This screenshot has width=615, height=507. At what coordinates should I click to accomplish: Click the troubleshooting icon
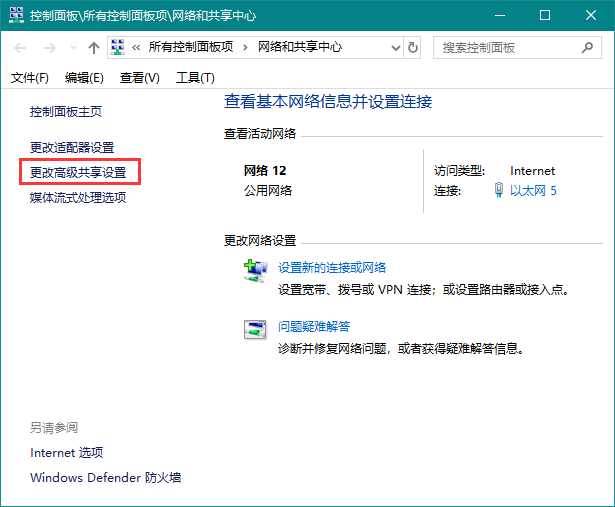point(255,329)
